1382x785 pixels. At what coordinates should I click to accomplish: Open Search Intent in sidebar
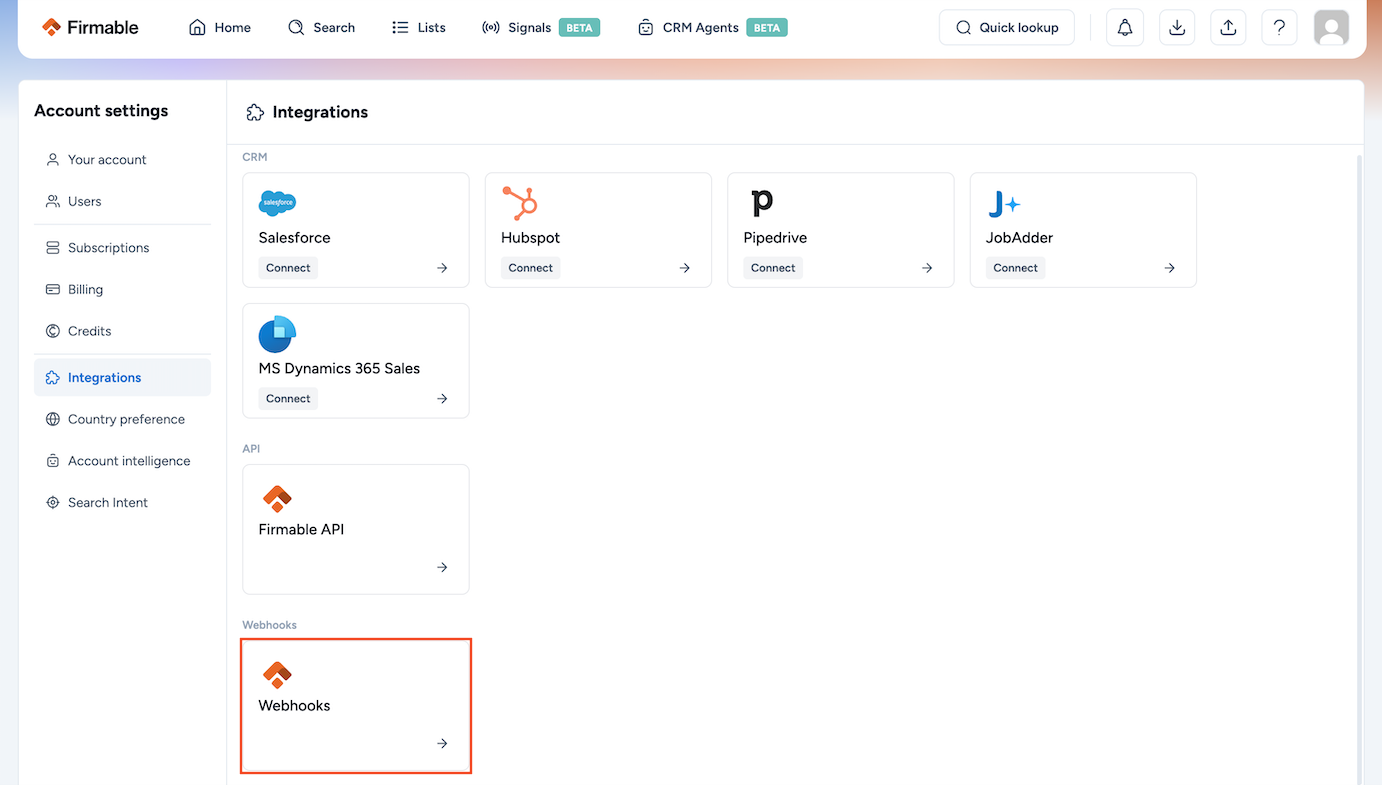pos(122,503)
